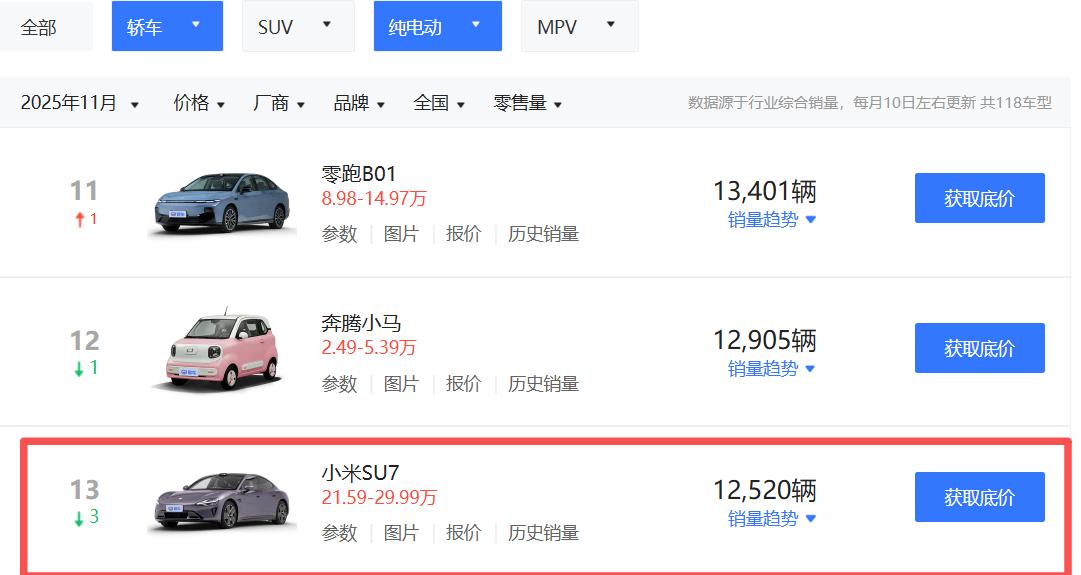Show 销量趋势 for 零跑B01

tap(771, 220)
